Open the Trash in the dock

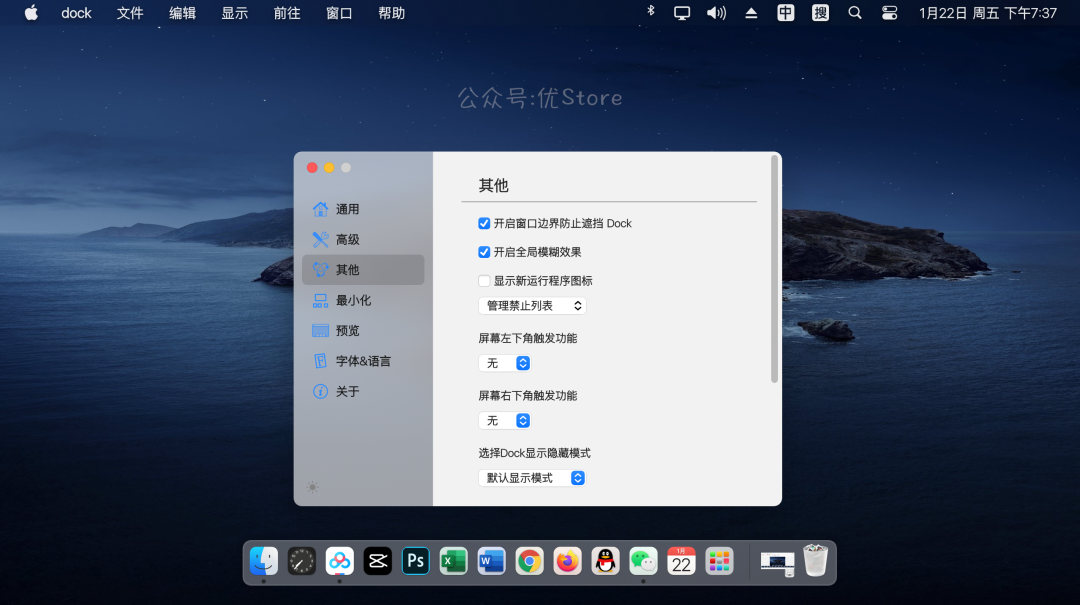816,560
